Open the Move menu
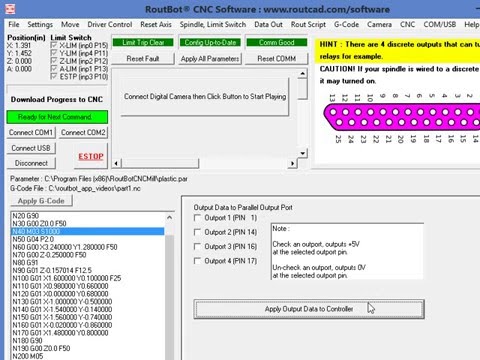The height and width of the screenshot is (360, 480). 70,25
